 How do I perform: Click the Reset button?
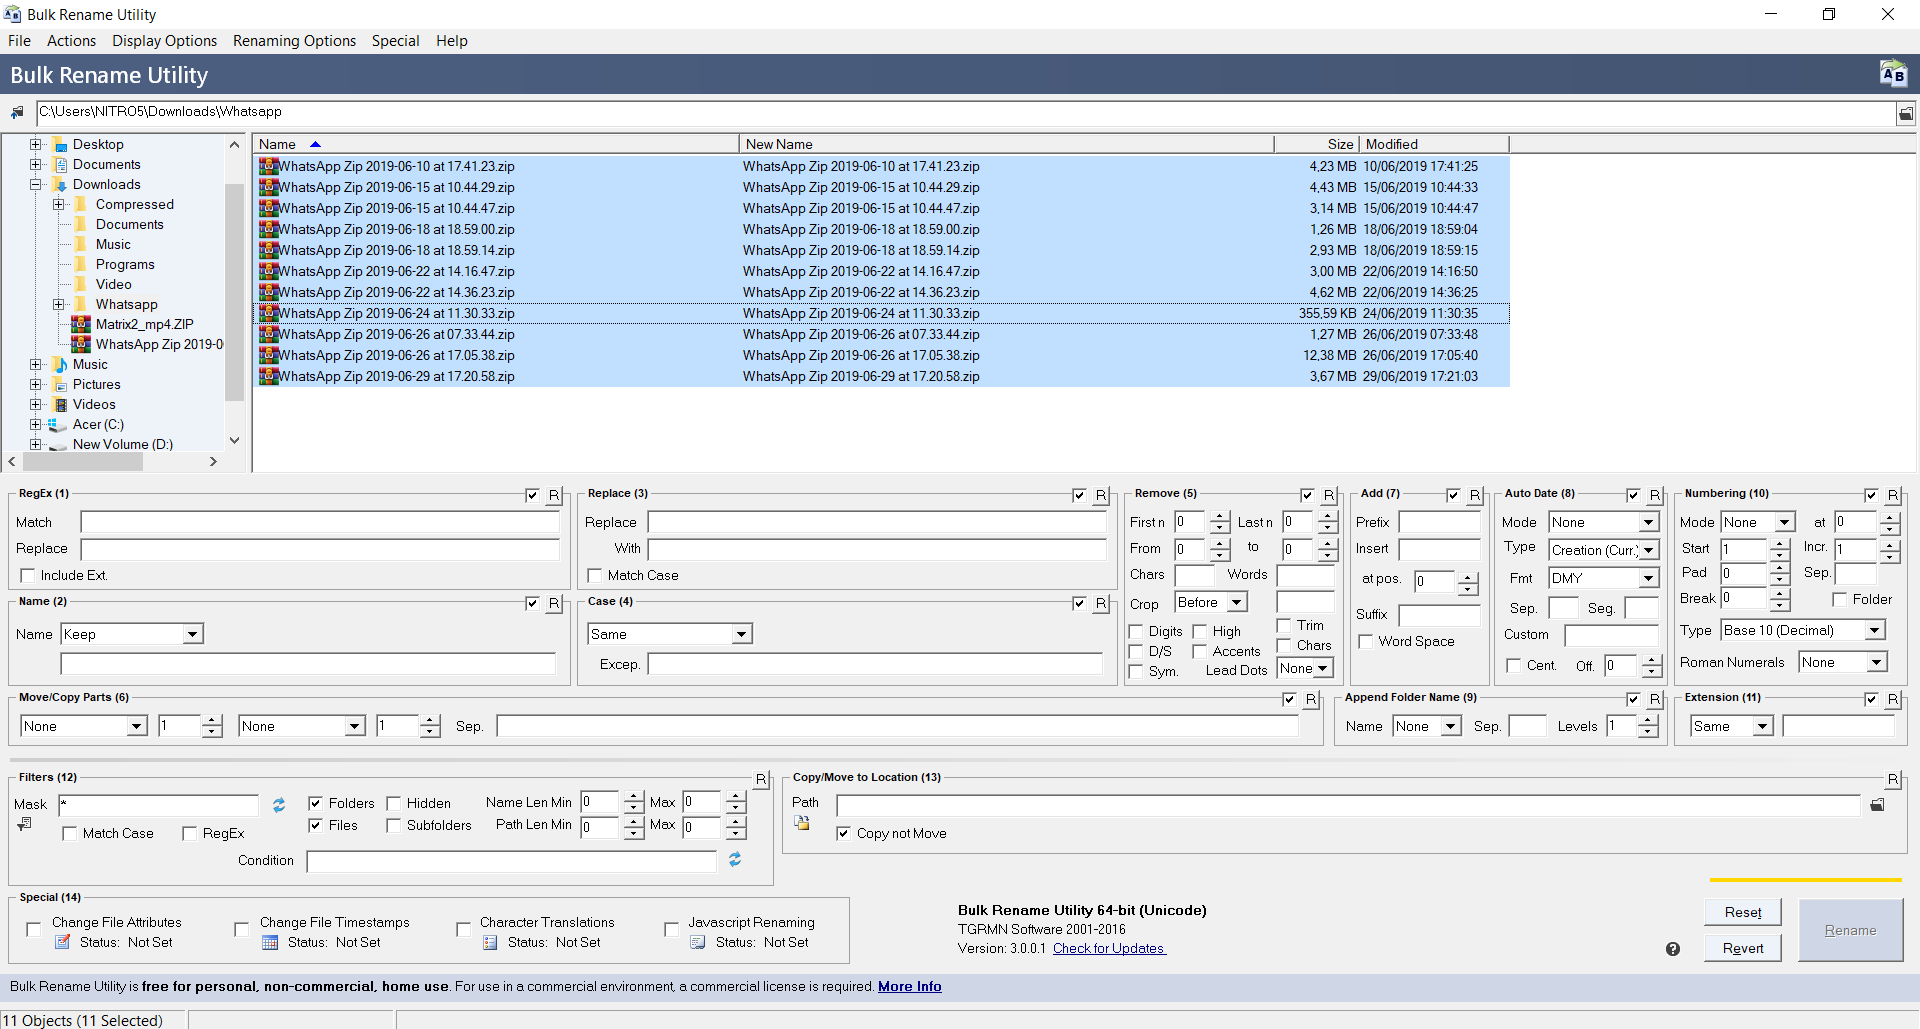(1742, 912)
